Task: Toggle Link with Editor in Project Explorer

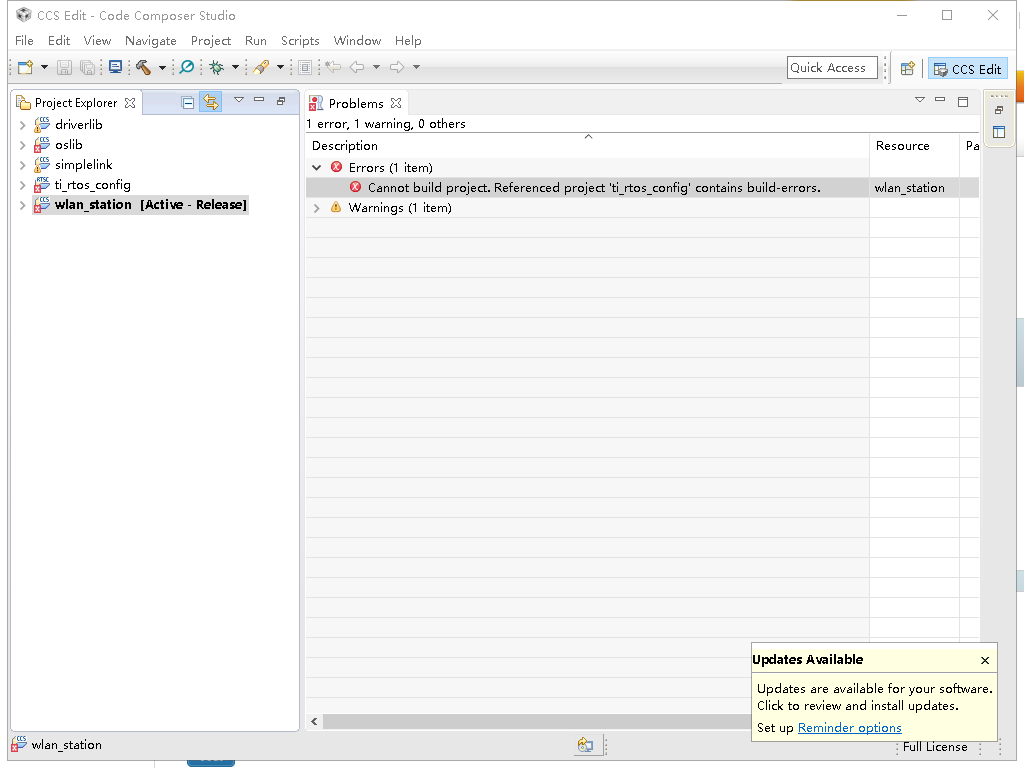Action: point(210,102)
